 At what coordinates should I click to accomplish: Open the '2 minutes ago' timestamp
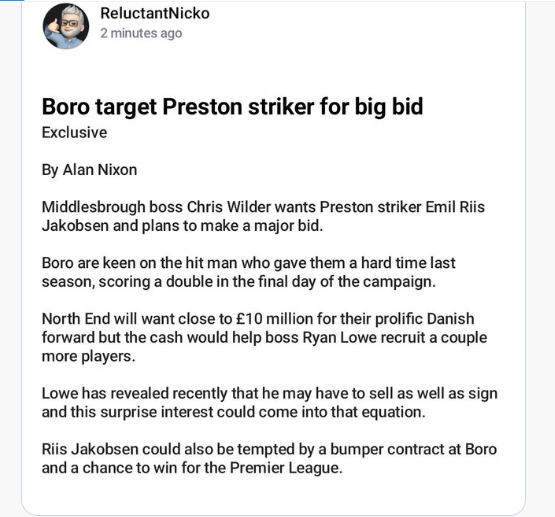(141, 33)
